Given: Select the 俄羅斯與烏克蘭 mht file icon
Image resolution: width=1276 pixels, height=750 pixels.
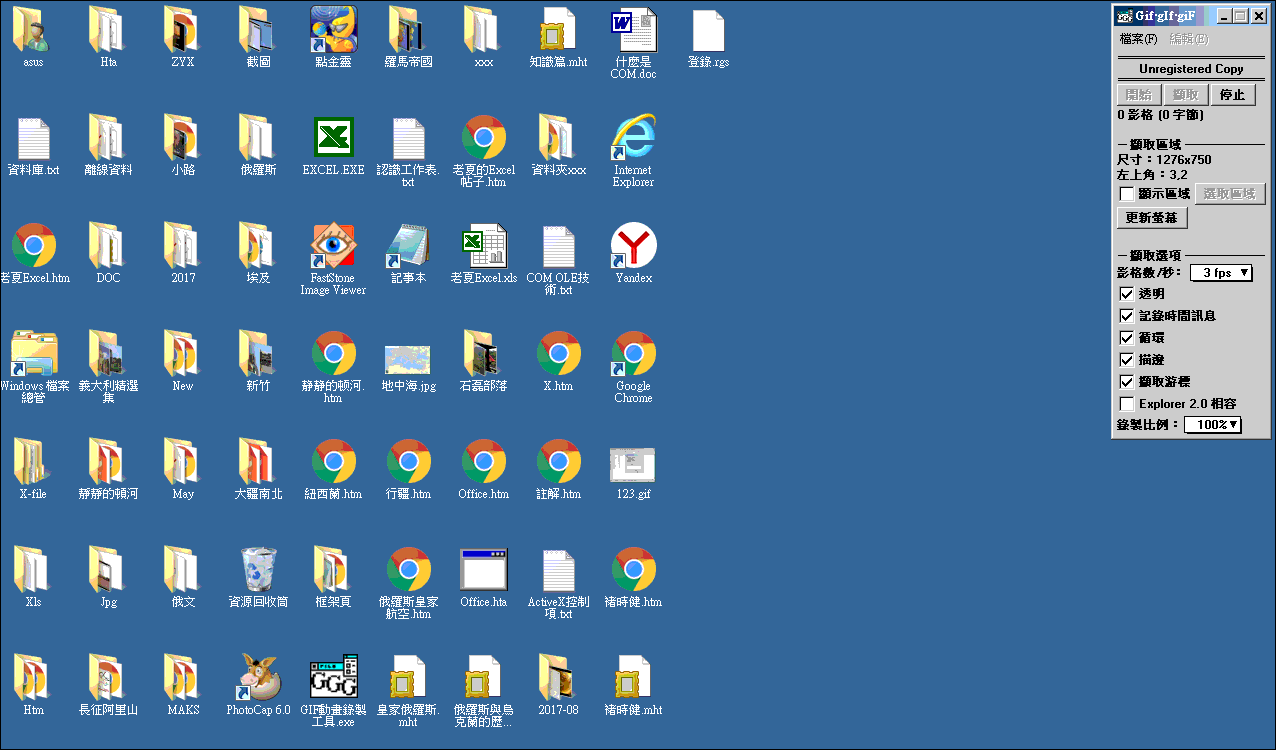Looking at the screenshot, I should [483, 678].
